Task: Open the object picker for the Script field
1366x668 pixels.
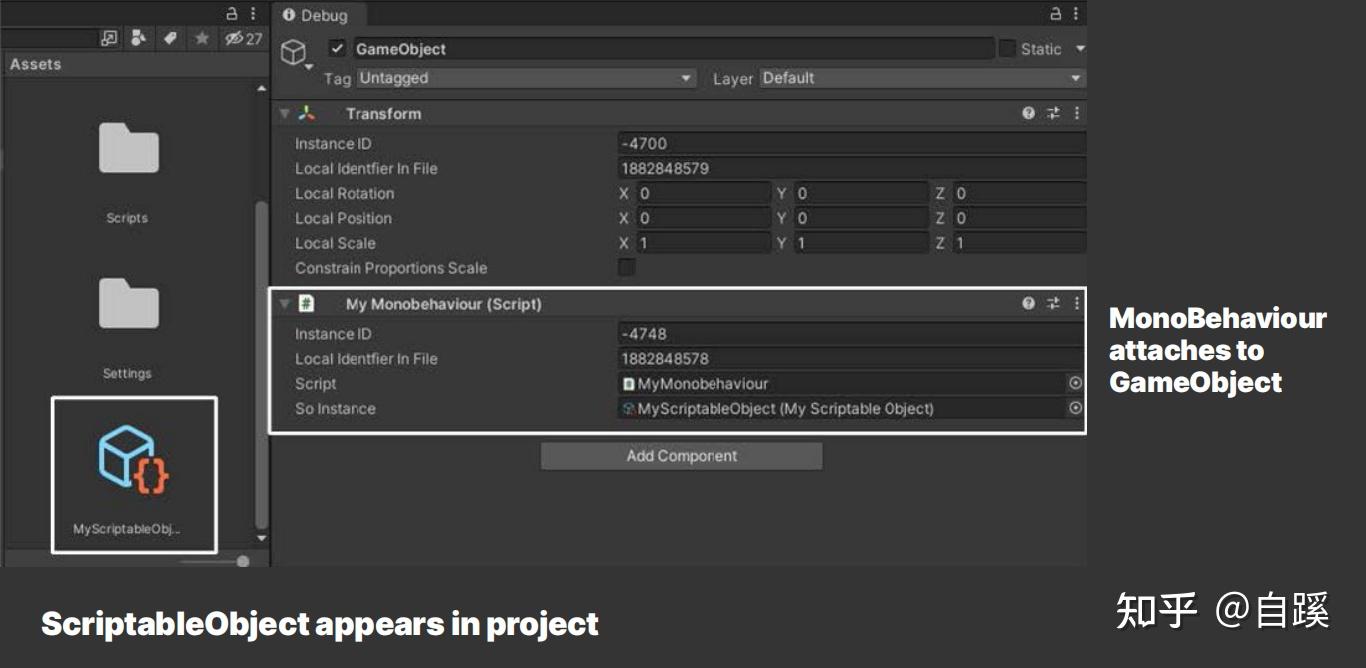Action: (x=1076, y=383)
